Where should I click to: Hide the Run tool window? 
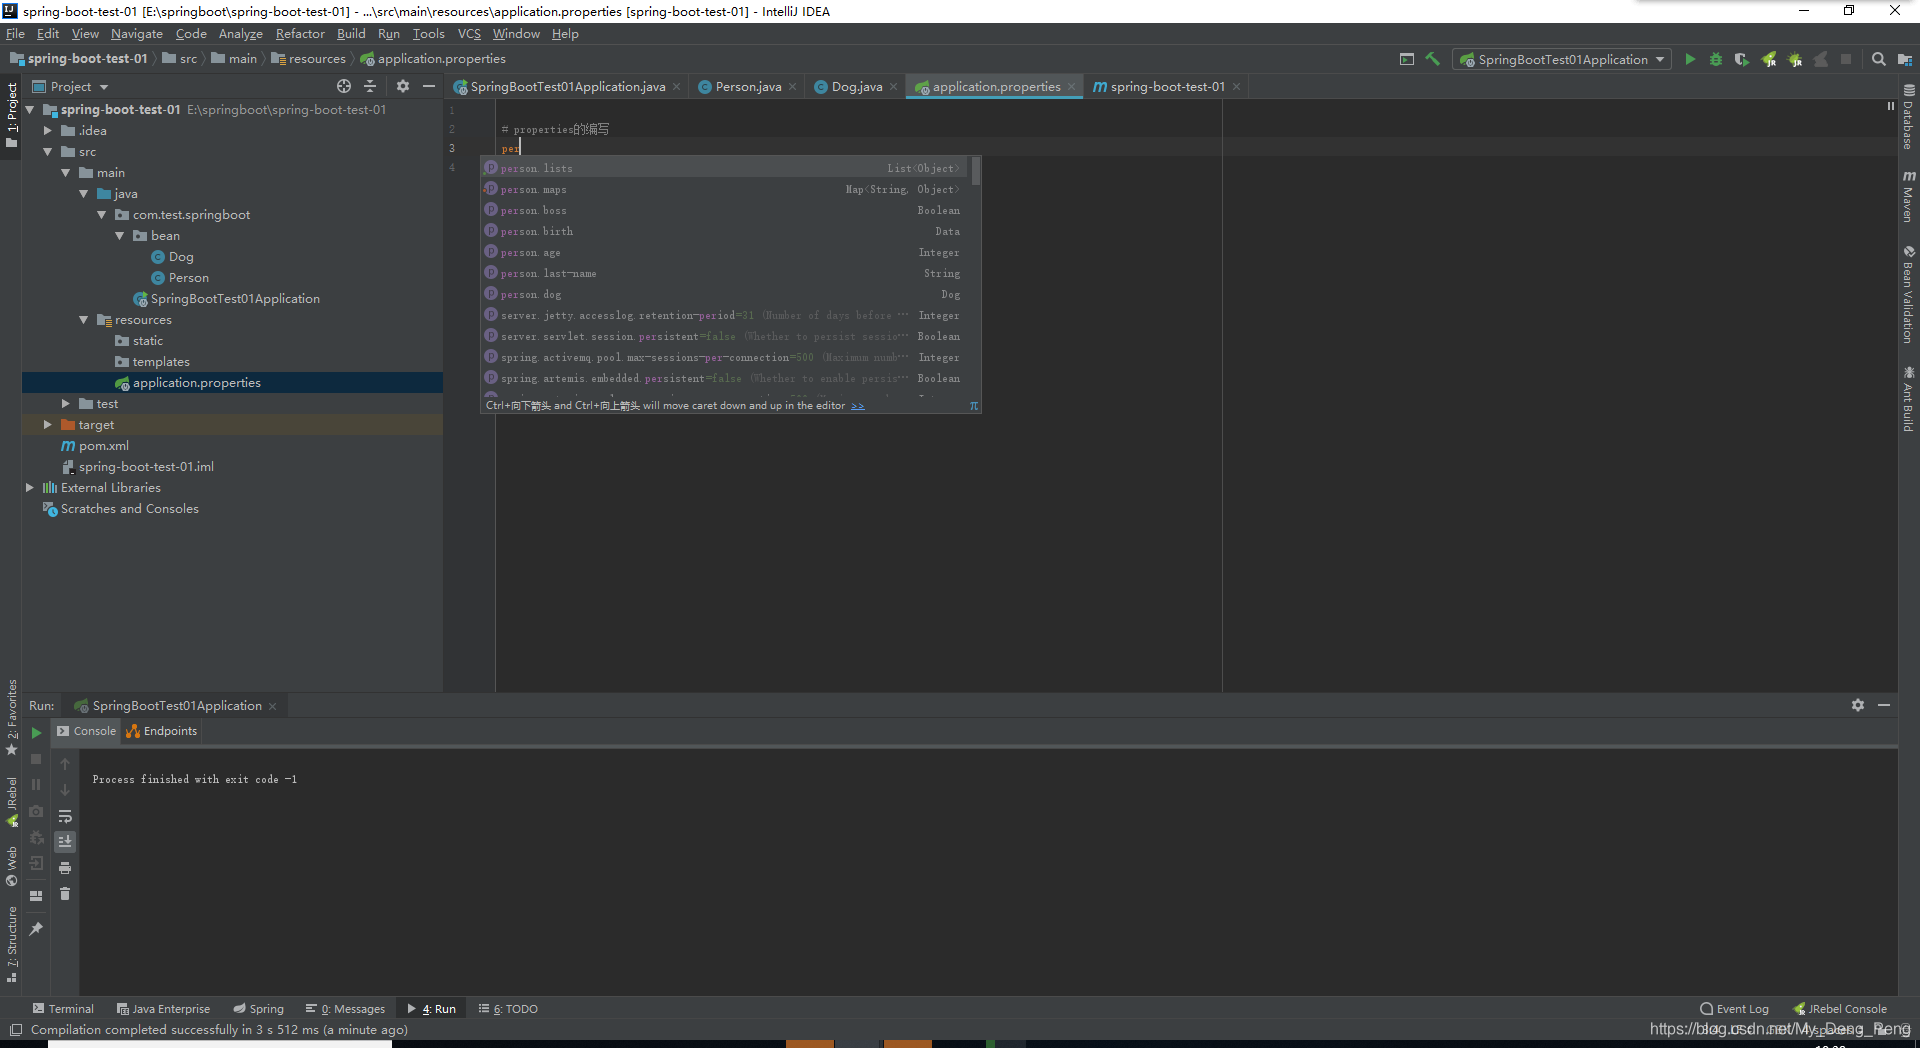[x=1884, y=705]
